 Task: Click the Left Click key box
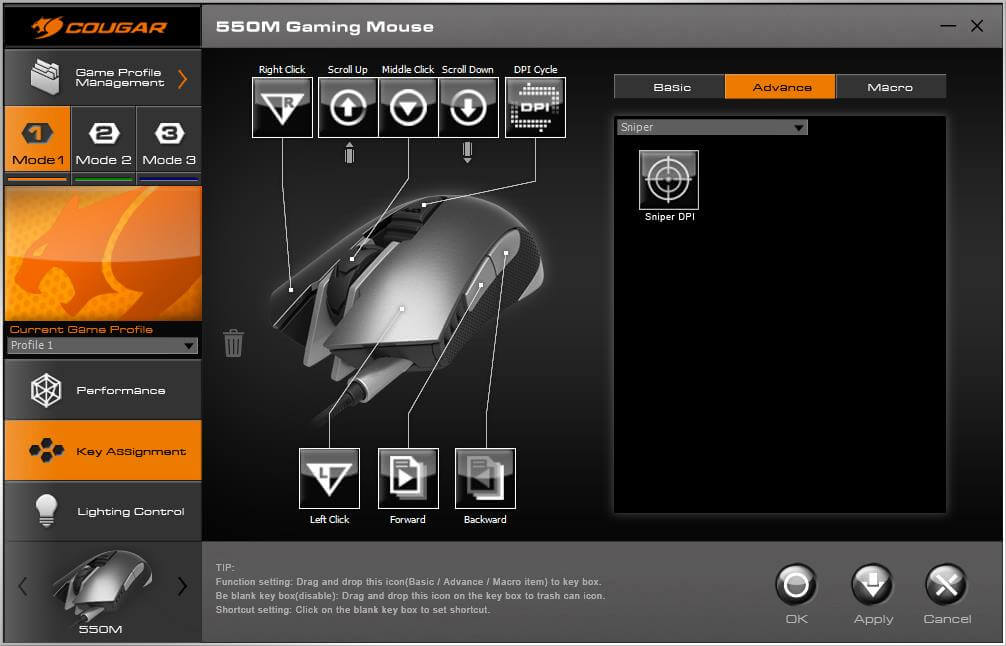click(329, 478)
